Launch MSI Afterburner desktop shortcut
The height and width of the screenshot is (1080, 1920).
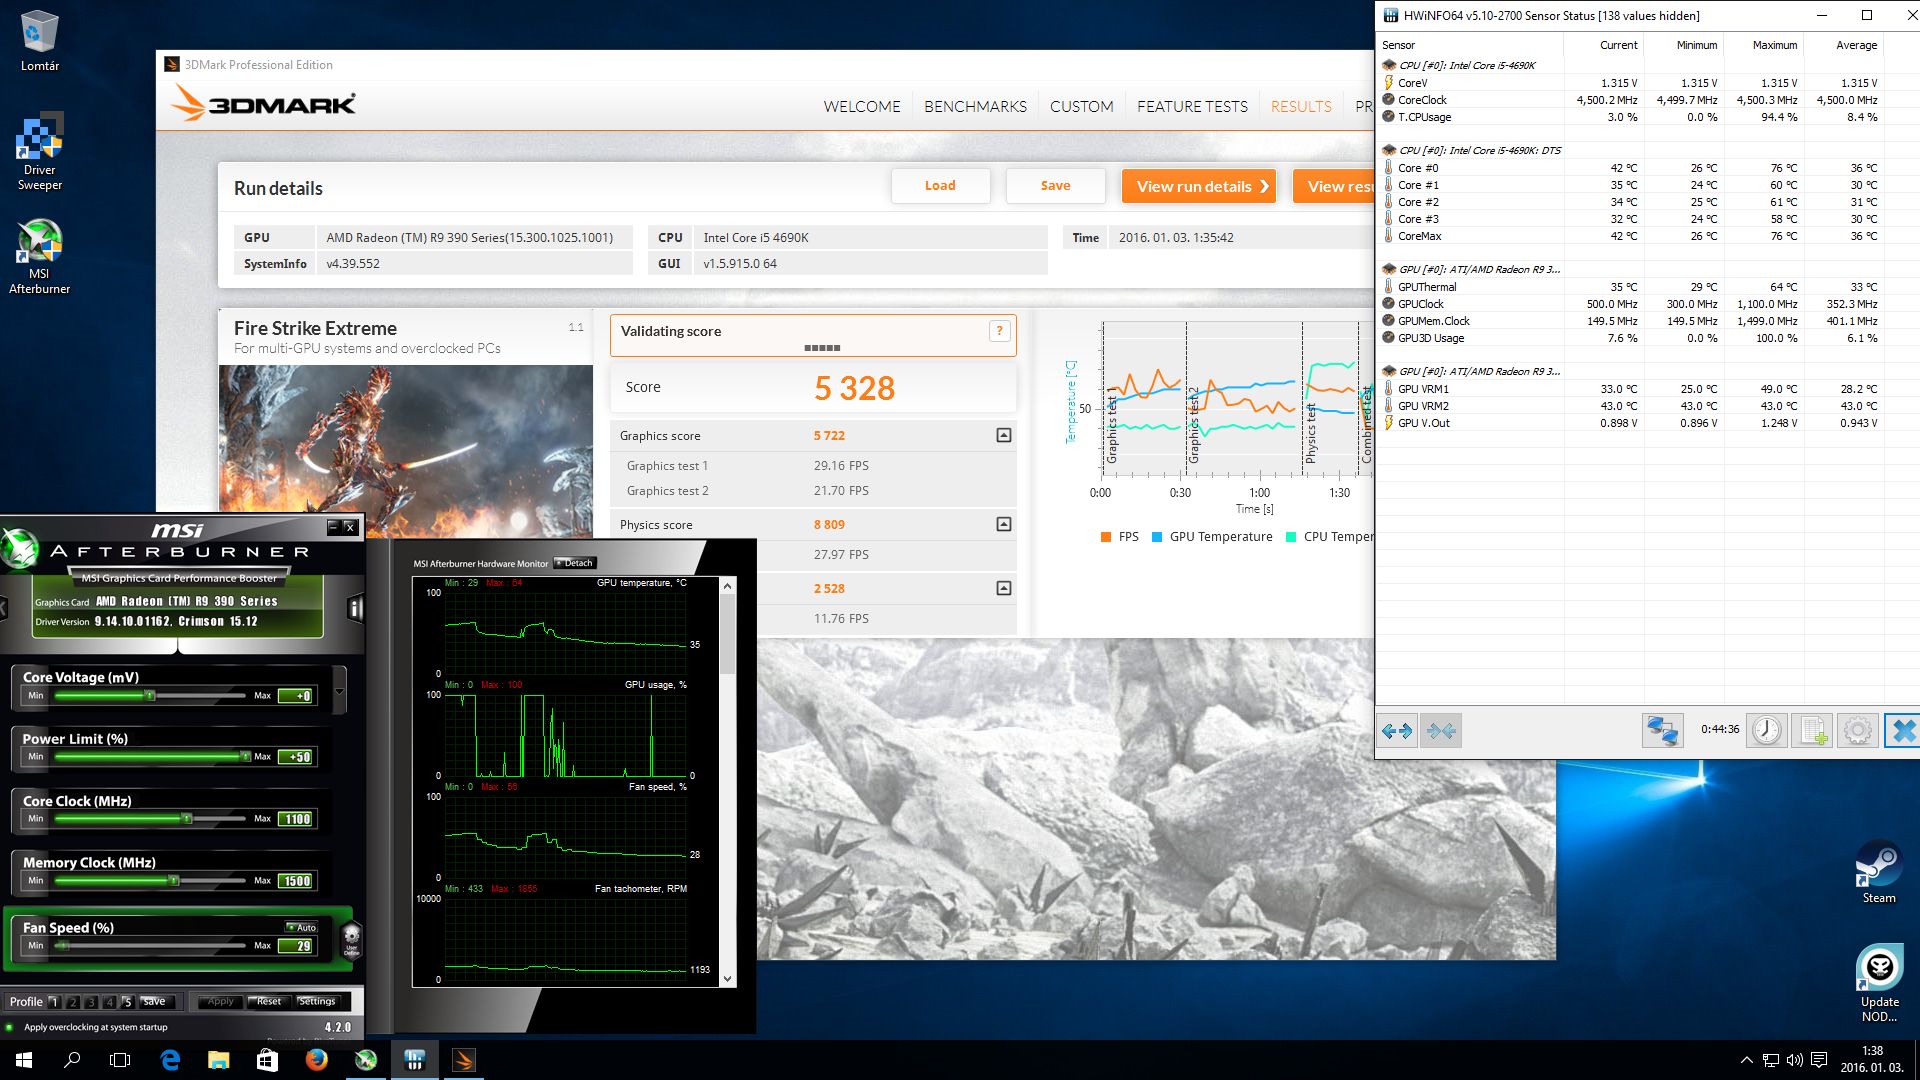pos(40,256)
